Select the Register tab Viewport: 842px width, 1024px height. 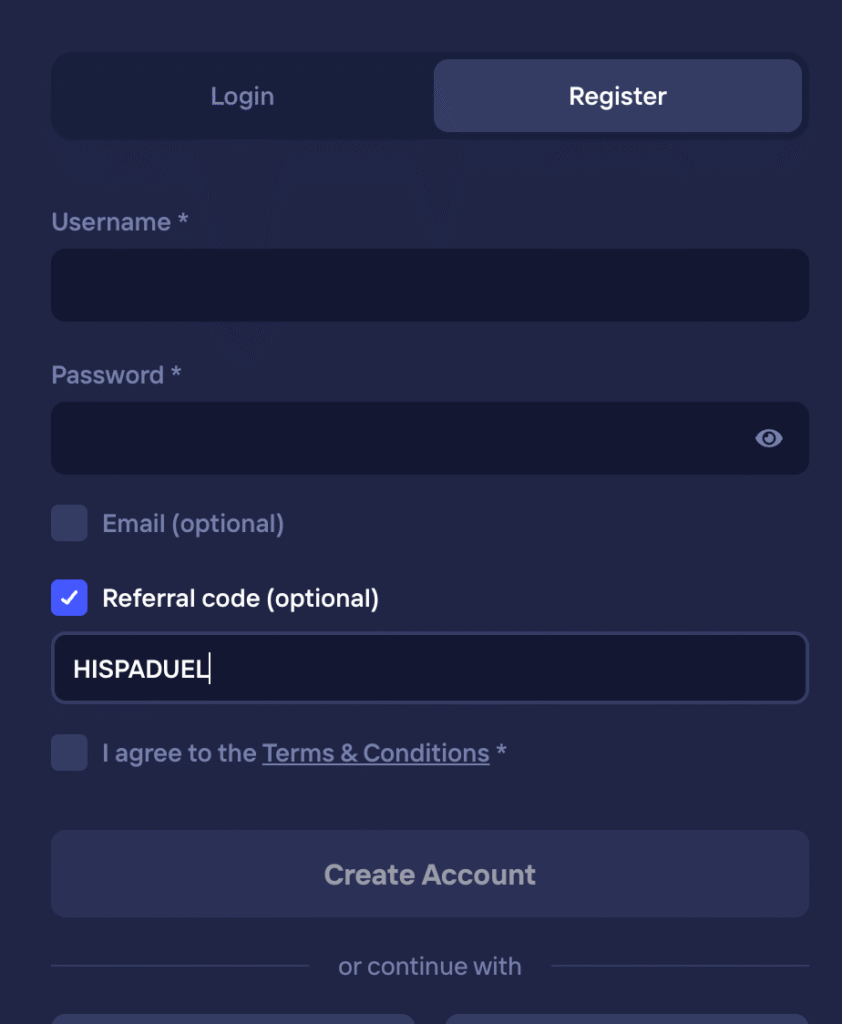(617, 96)
